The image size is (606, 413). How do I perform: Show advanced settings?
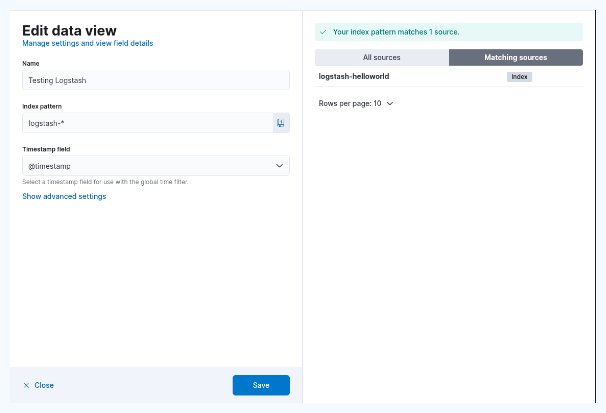coord(64,196)
